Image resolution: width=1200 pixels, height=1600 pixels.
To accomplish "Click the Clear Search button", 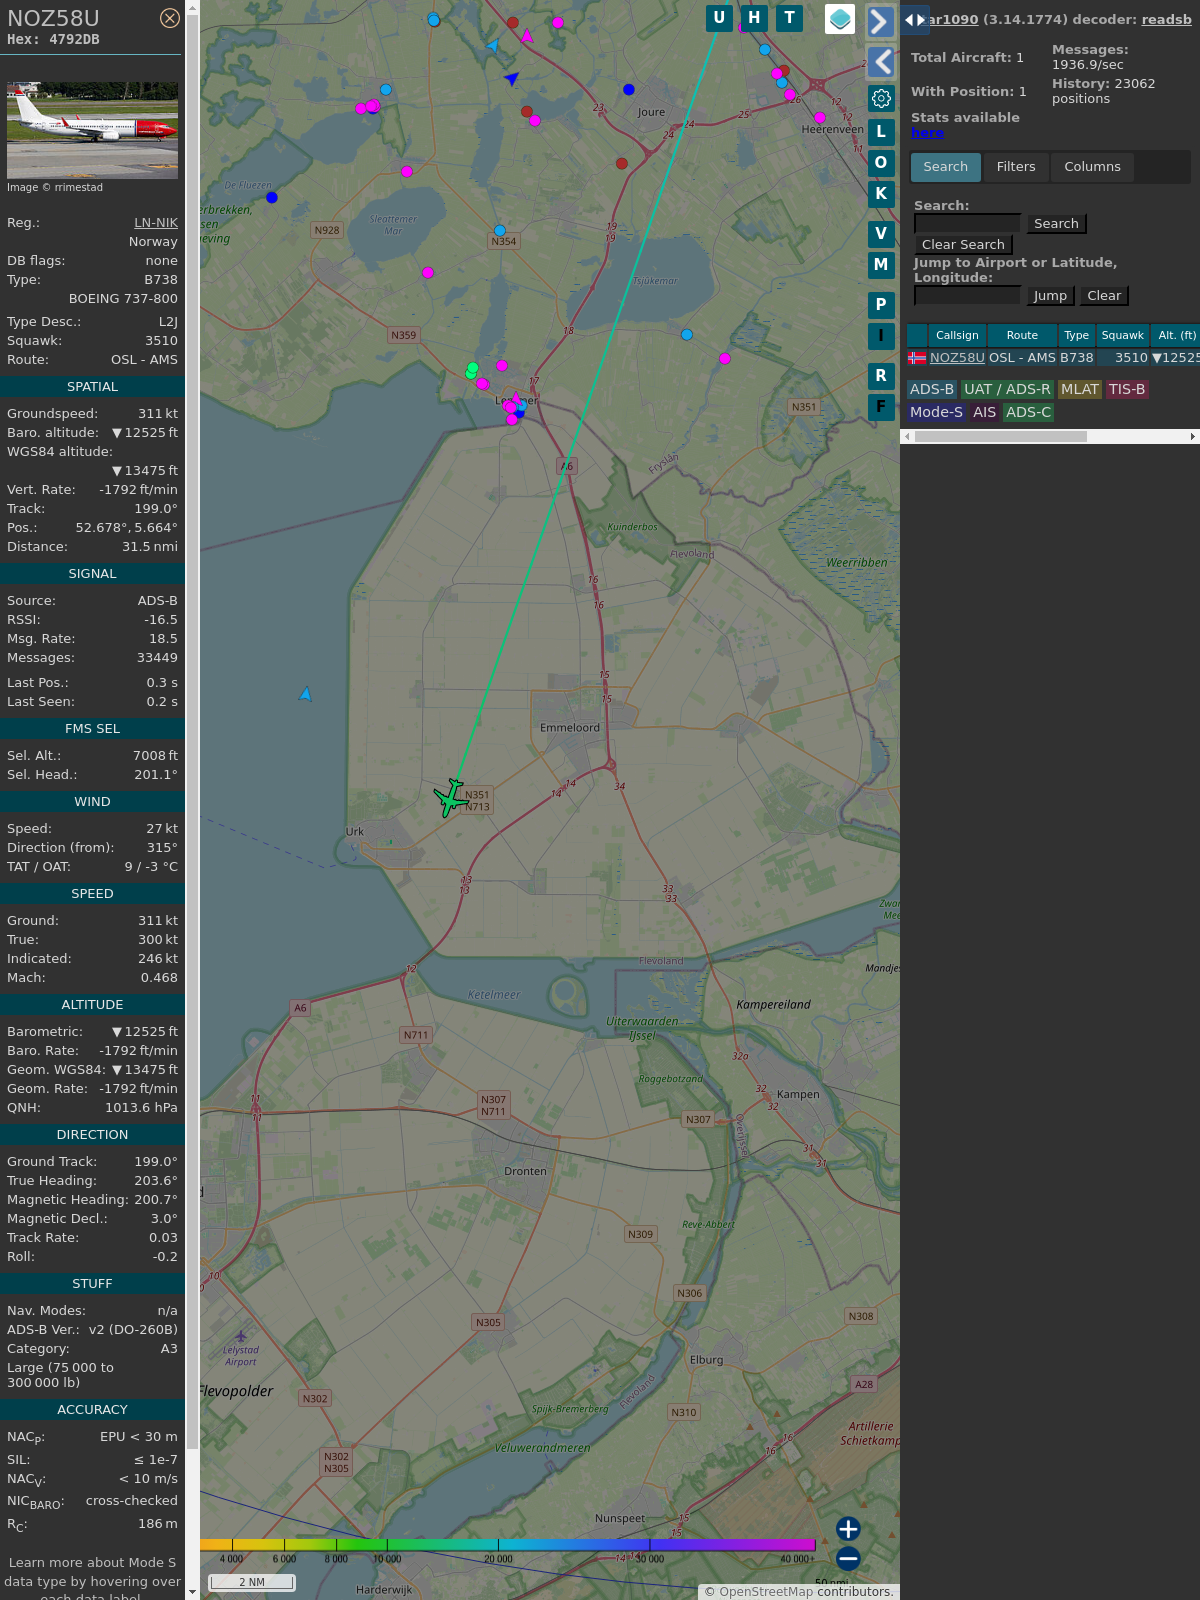I will point(963,245).
